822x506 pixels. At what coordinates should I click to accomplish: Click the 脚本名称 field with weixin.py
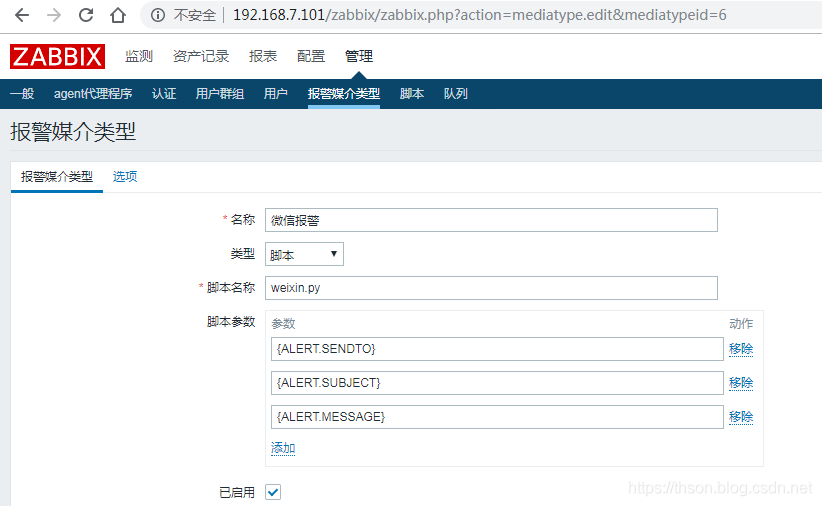pos(491,288)
